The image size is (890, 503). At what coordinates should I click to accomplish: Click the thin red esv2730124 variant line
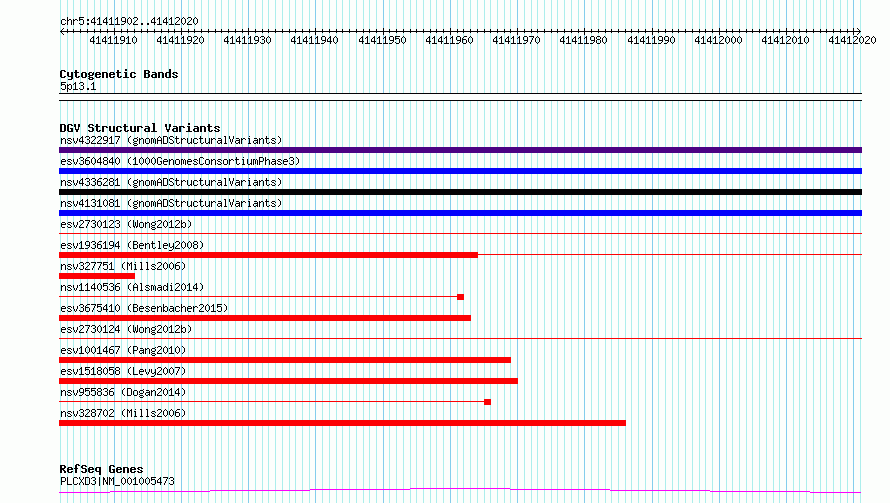[x=460, y=338]
